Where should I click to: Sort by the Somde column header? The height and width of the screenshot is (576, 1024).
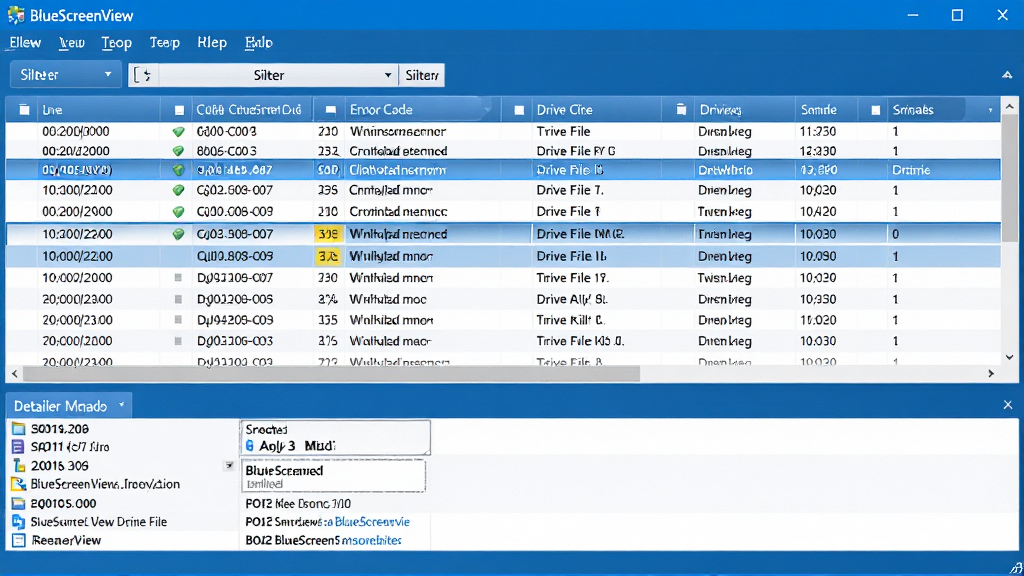pyautogui.click(x=819, y=110)
